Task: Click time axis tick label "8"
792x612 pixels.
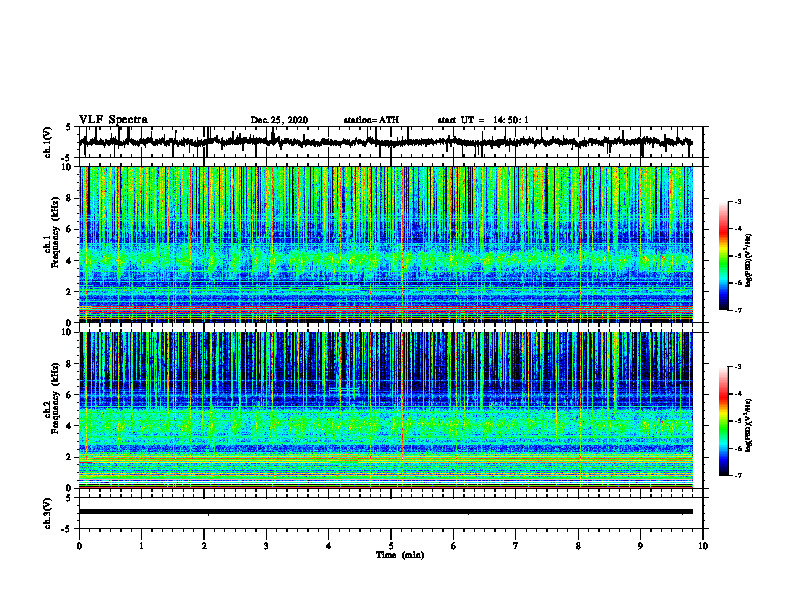Action: [x=578, y=546]
